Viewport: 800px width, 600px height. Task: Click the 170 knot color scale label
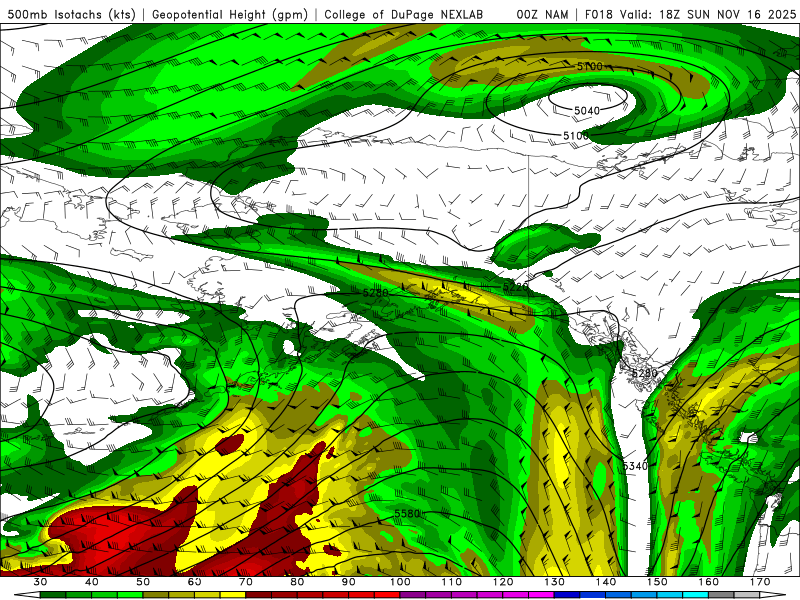(x=760, y=582)
